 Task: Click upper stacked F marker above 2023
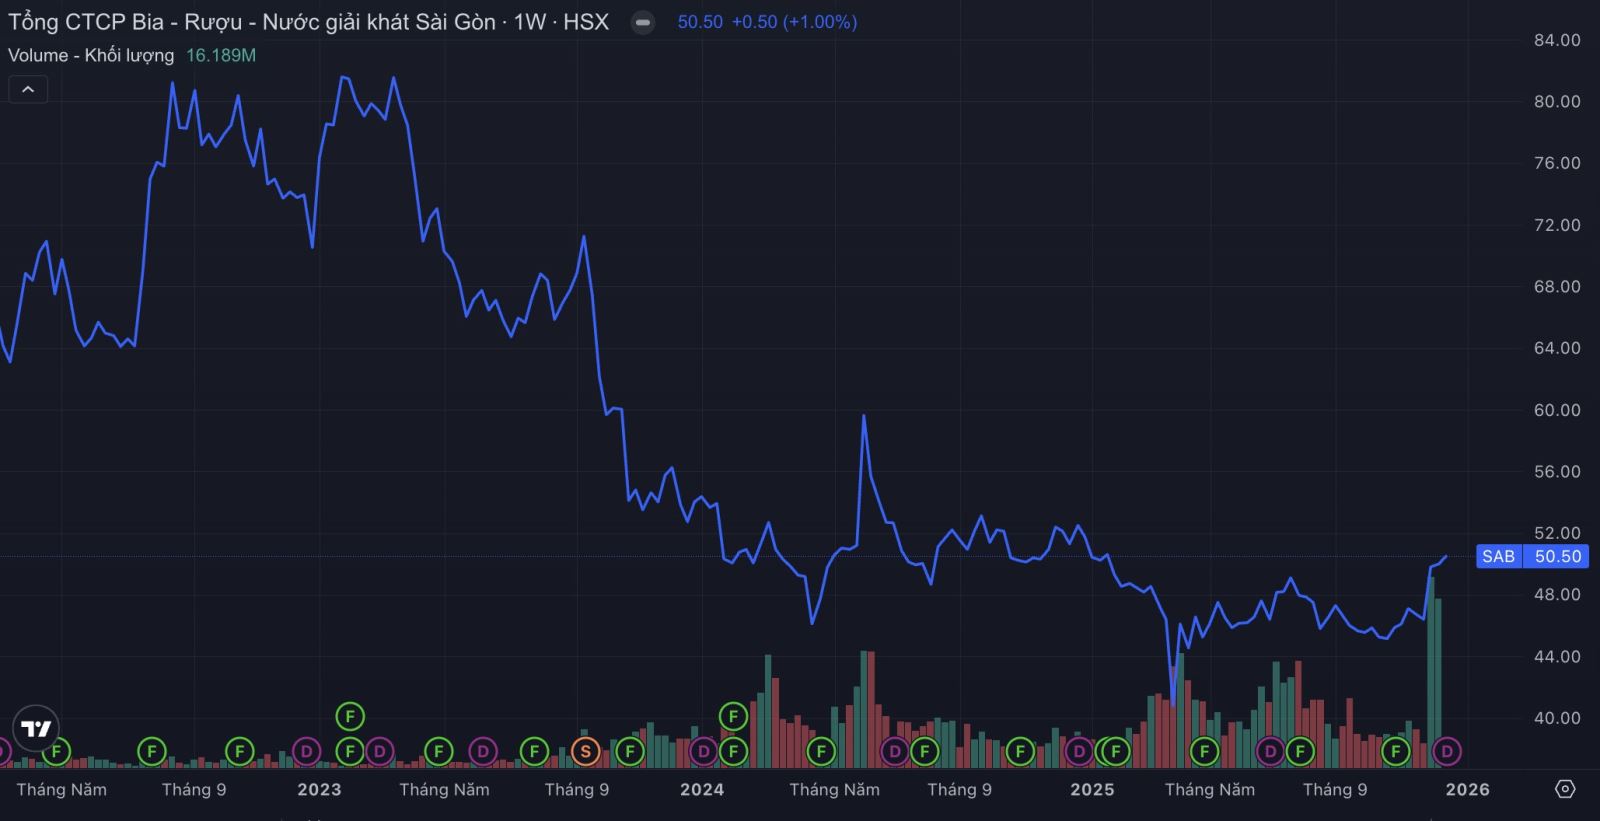coord(350,716)
